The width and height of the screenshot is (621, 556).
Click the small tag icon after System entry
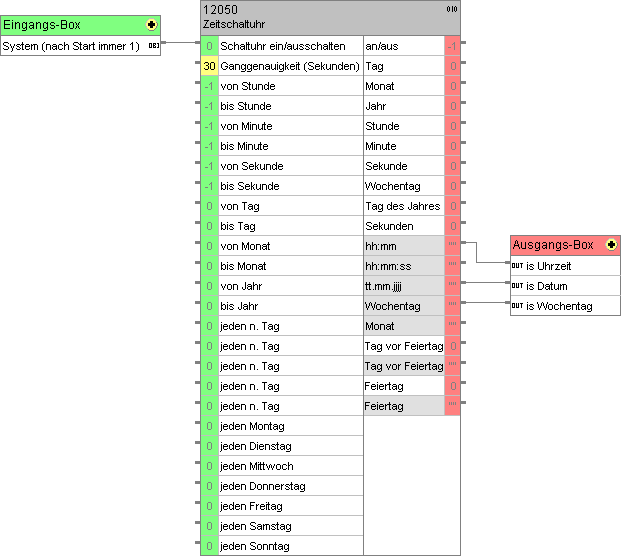tap(153, 46)
